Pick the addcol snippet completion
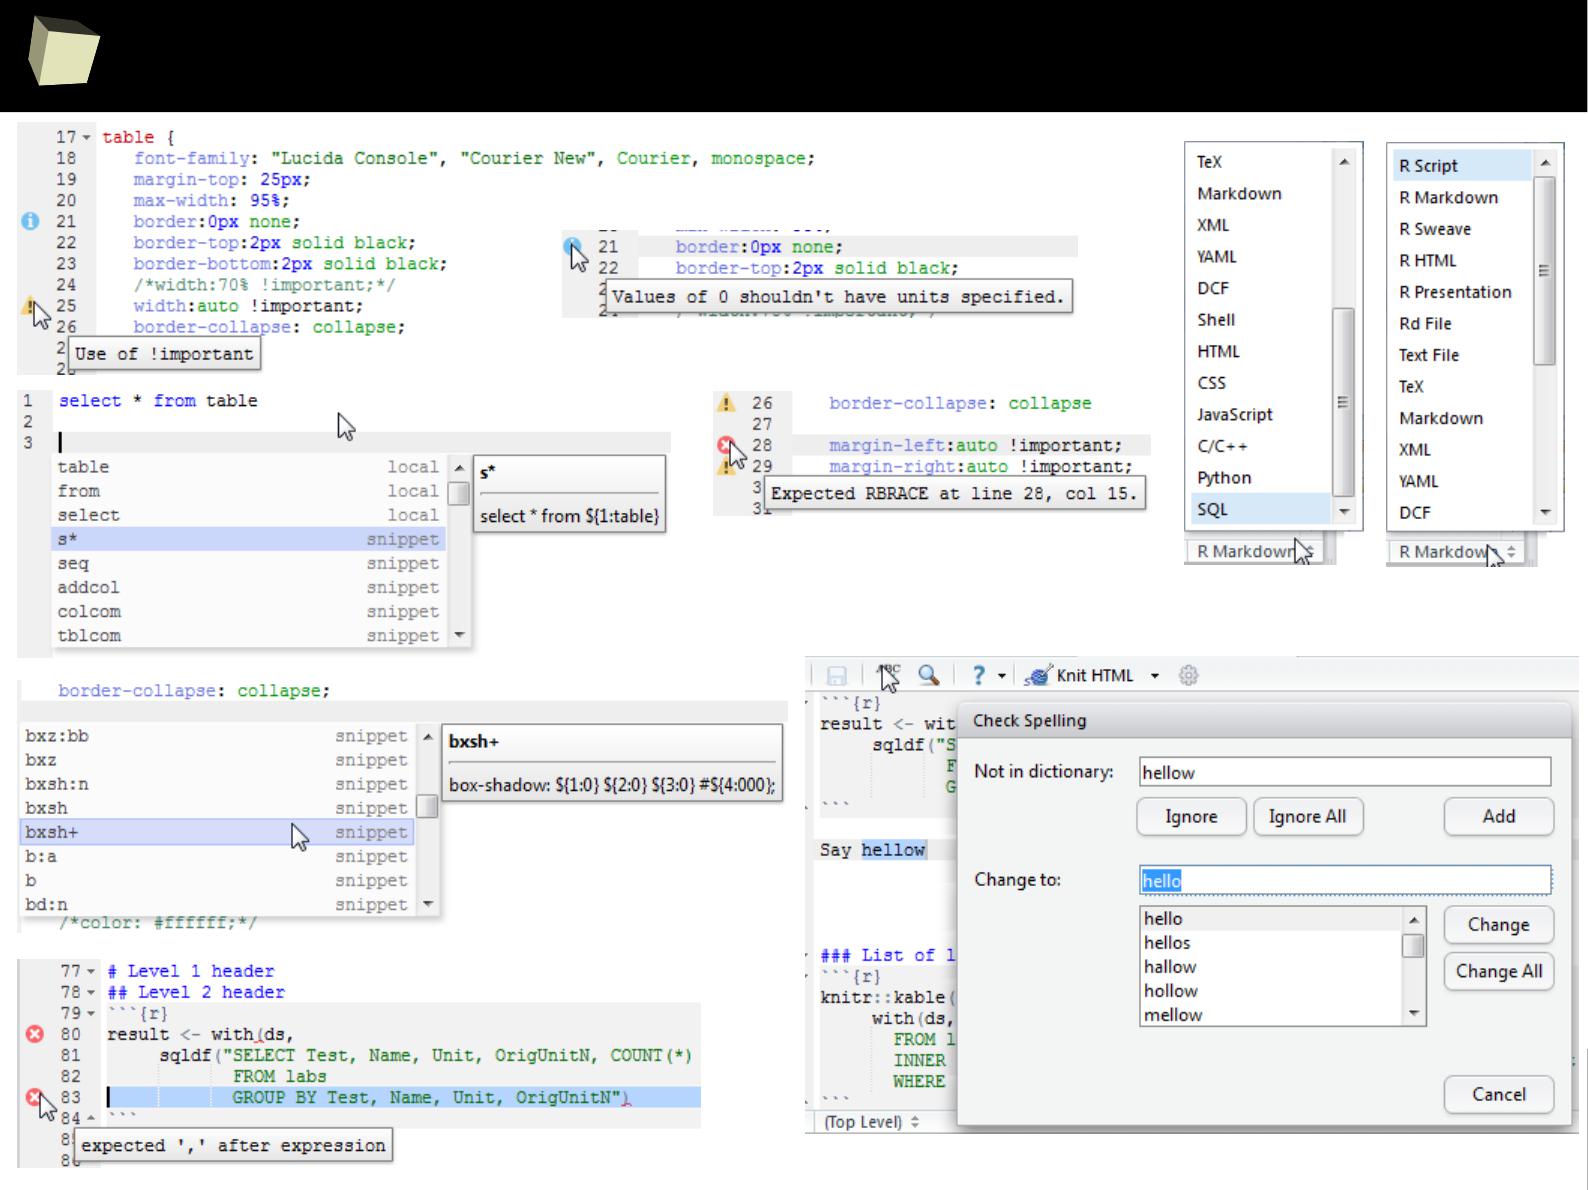 click(x=248, y=587)
